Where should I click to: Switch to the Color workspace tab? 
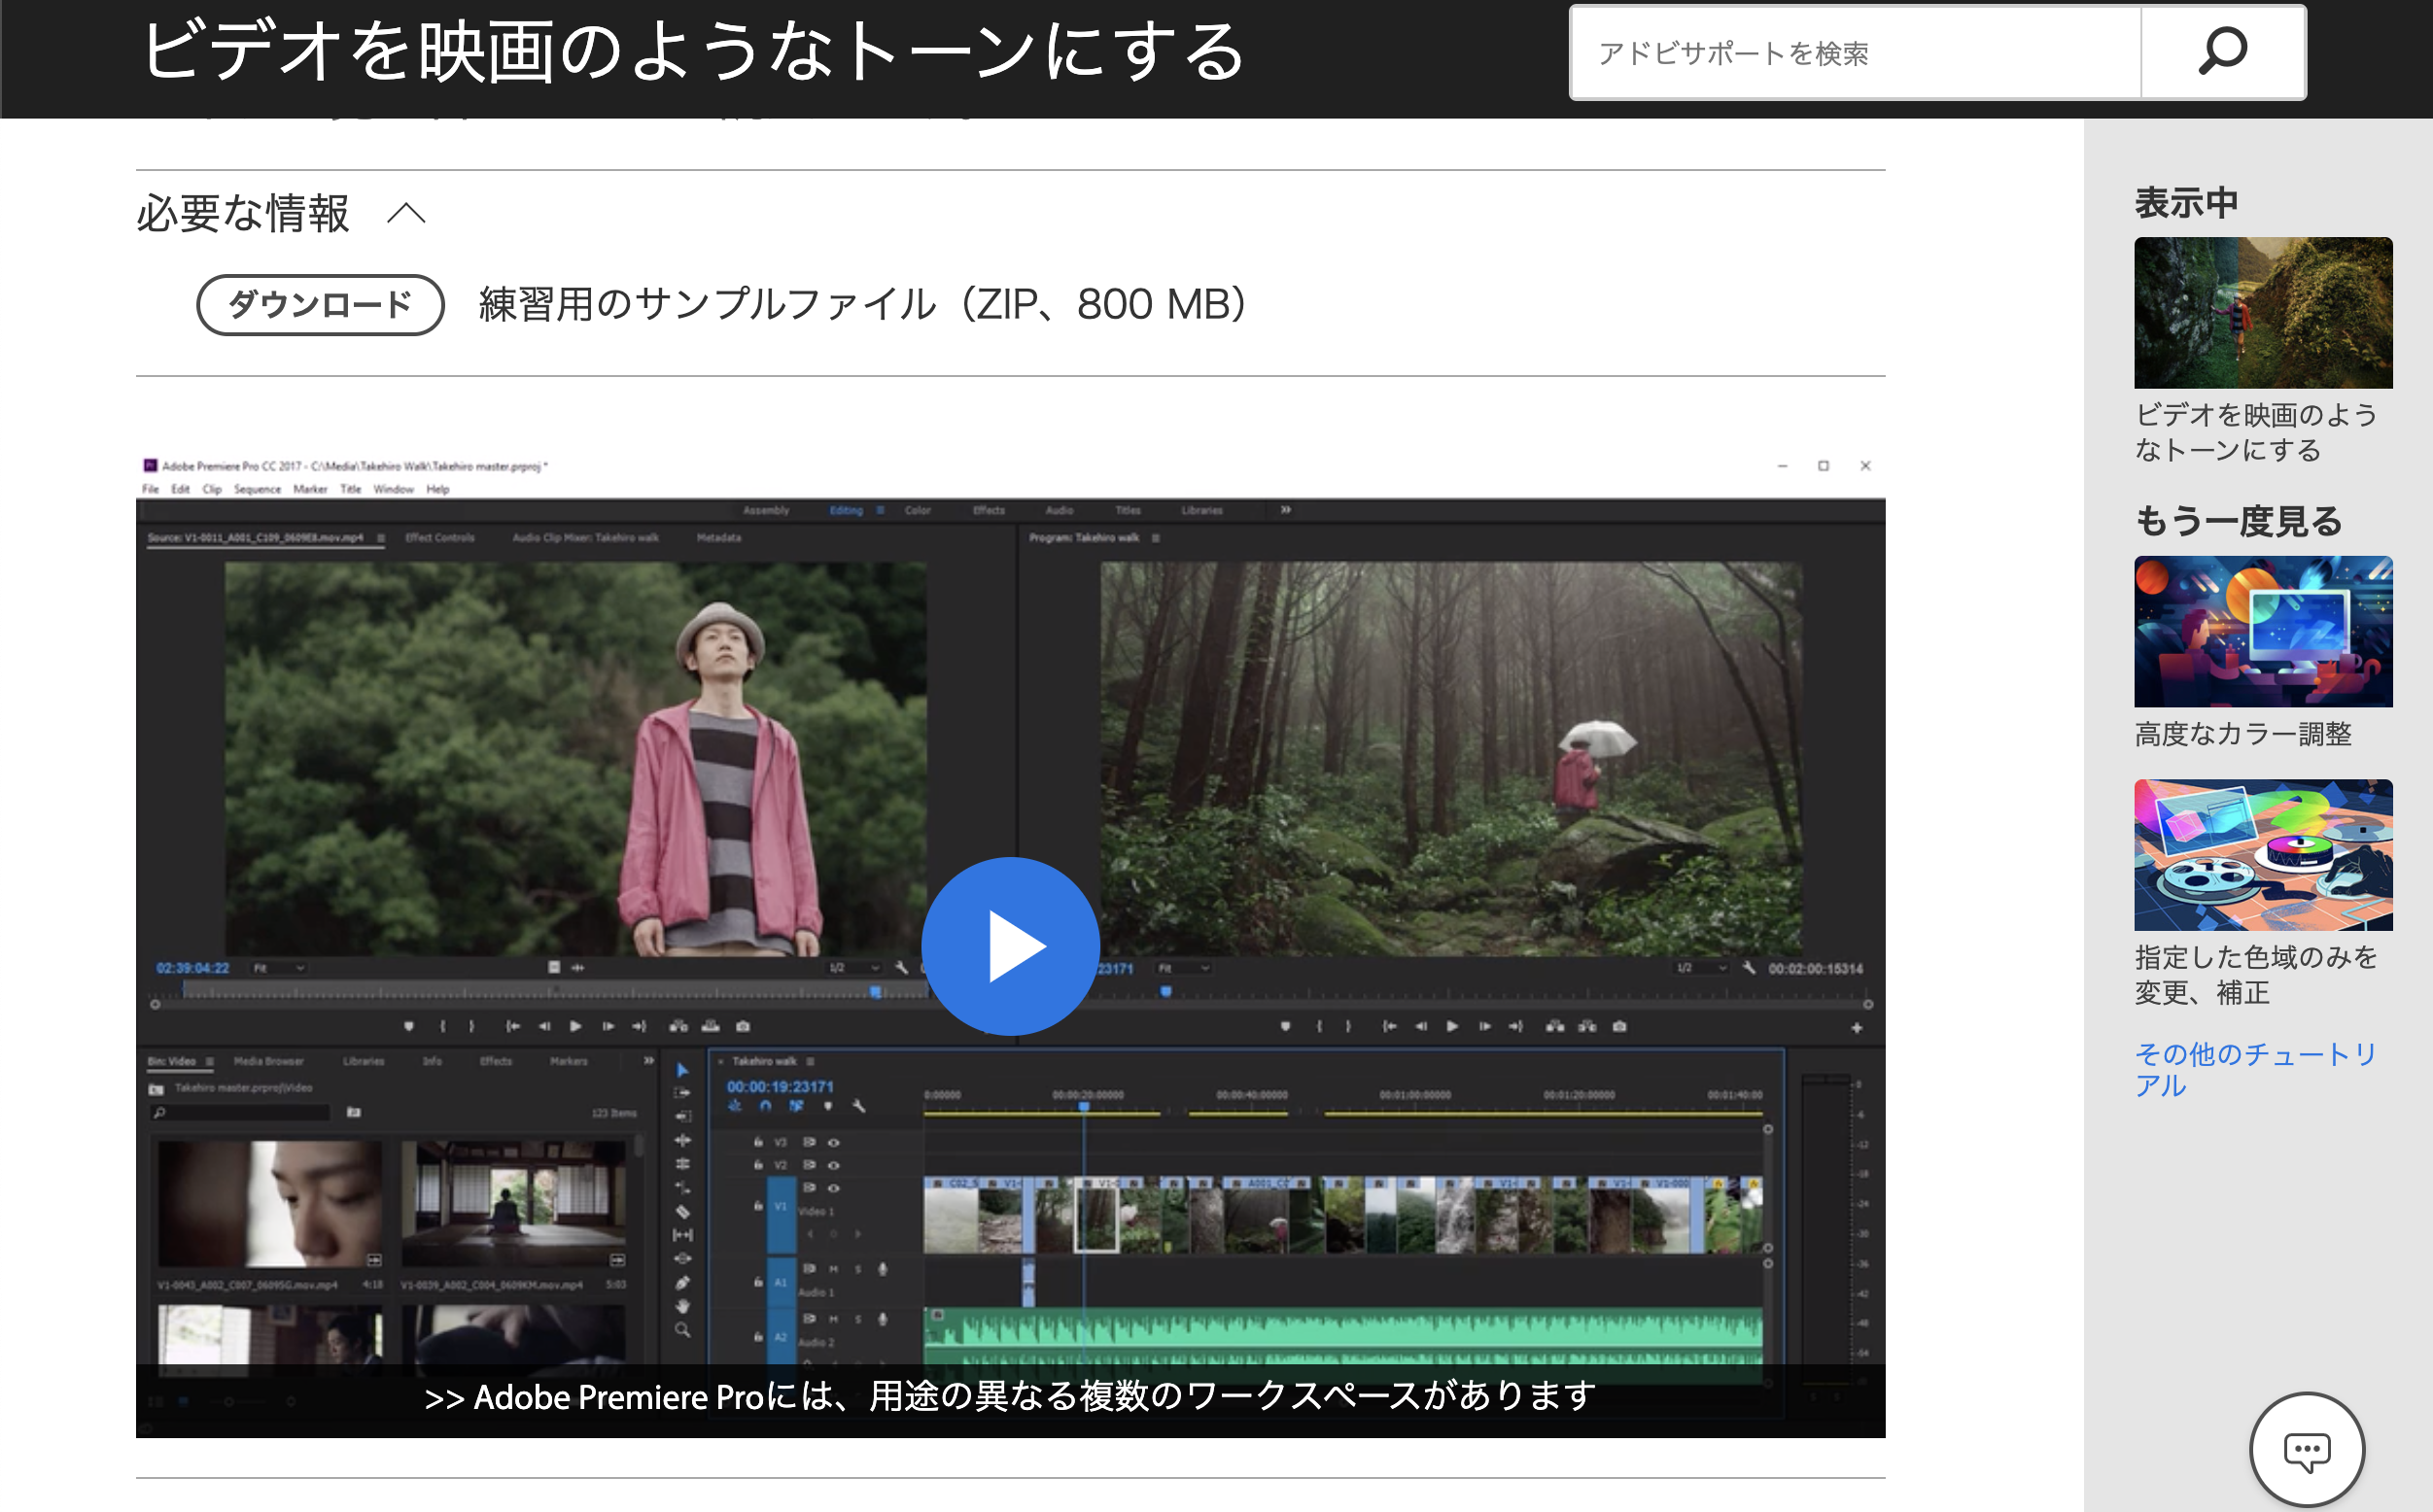917,510
